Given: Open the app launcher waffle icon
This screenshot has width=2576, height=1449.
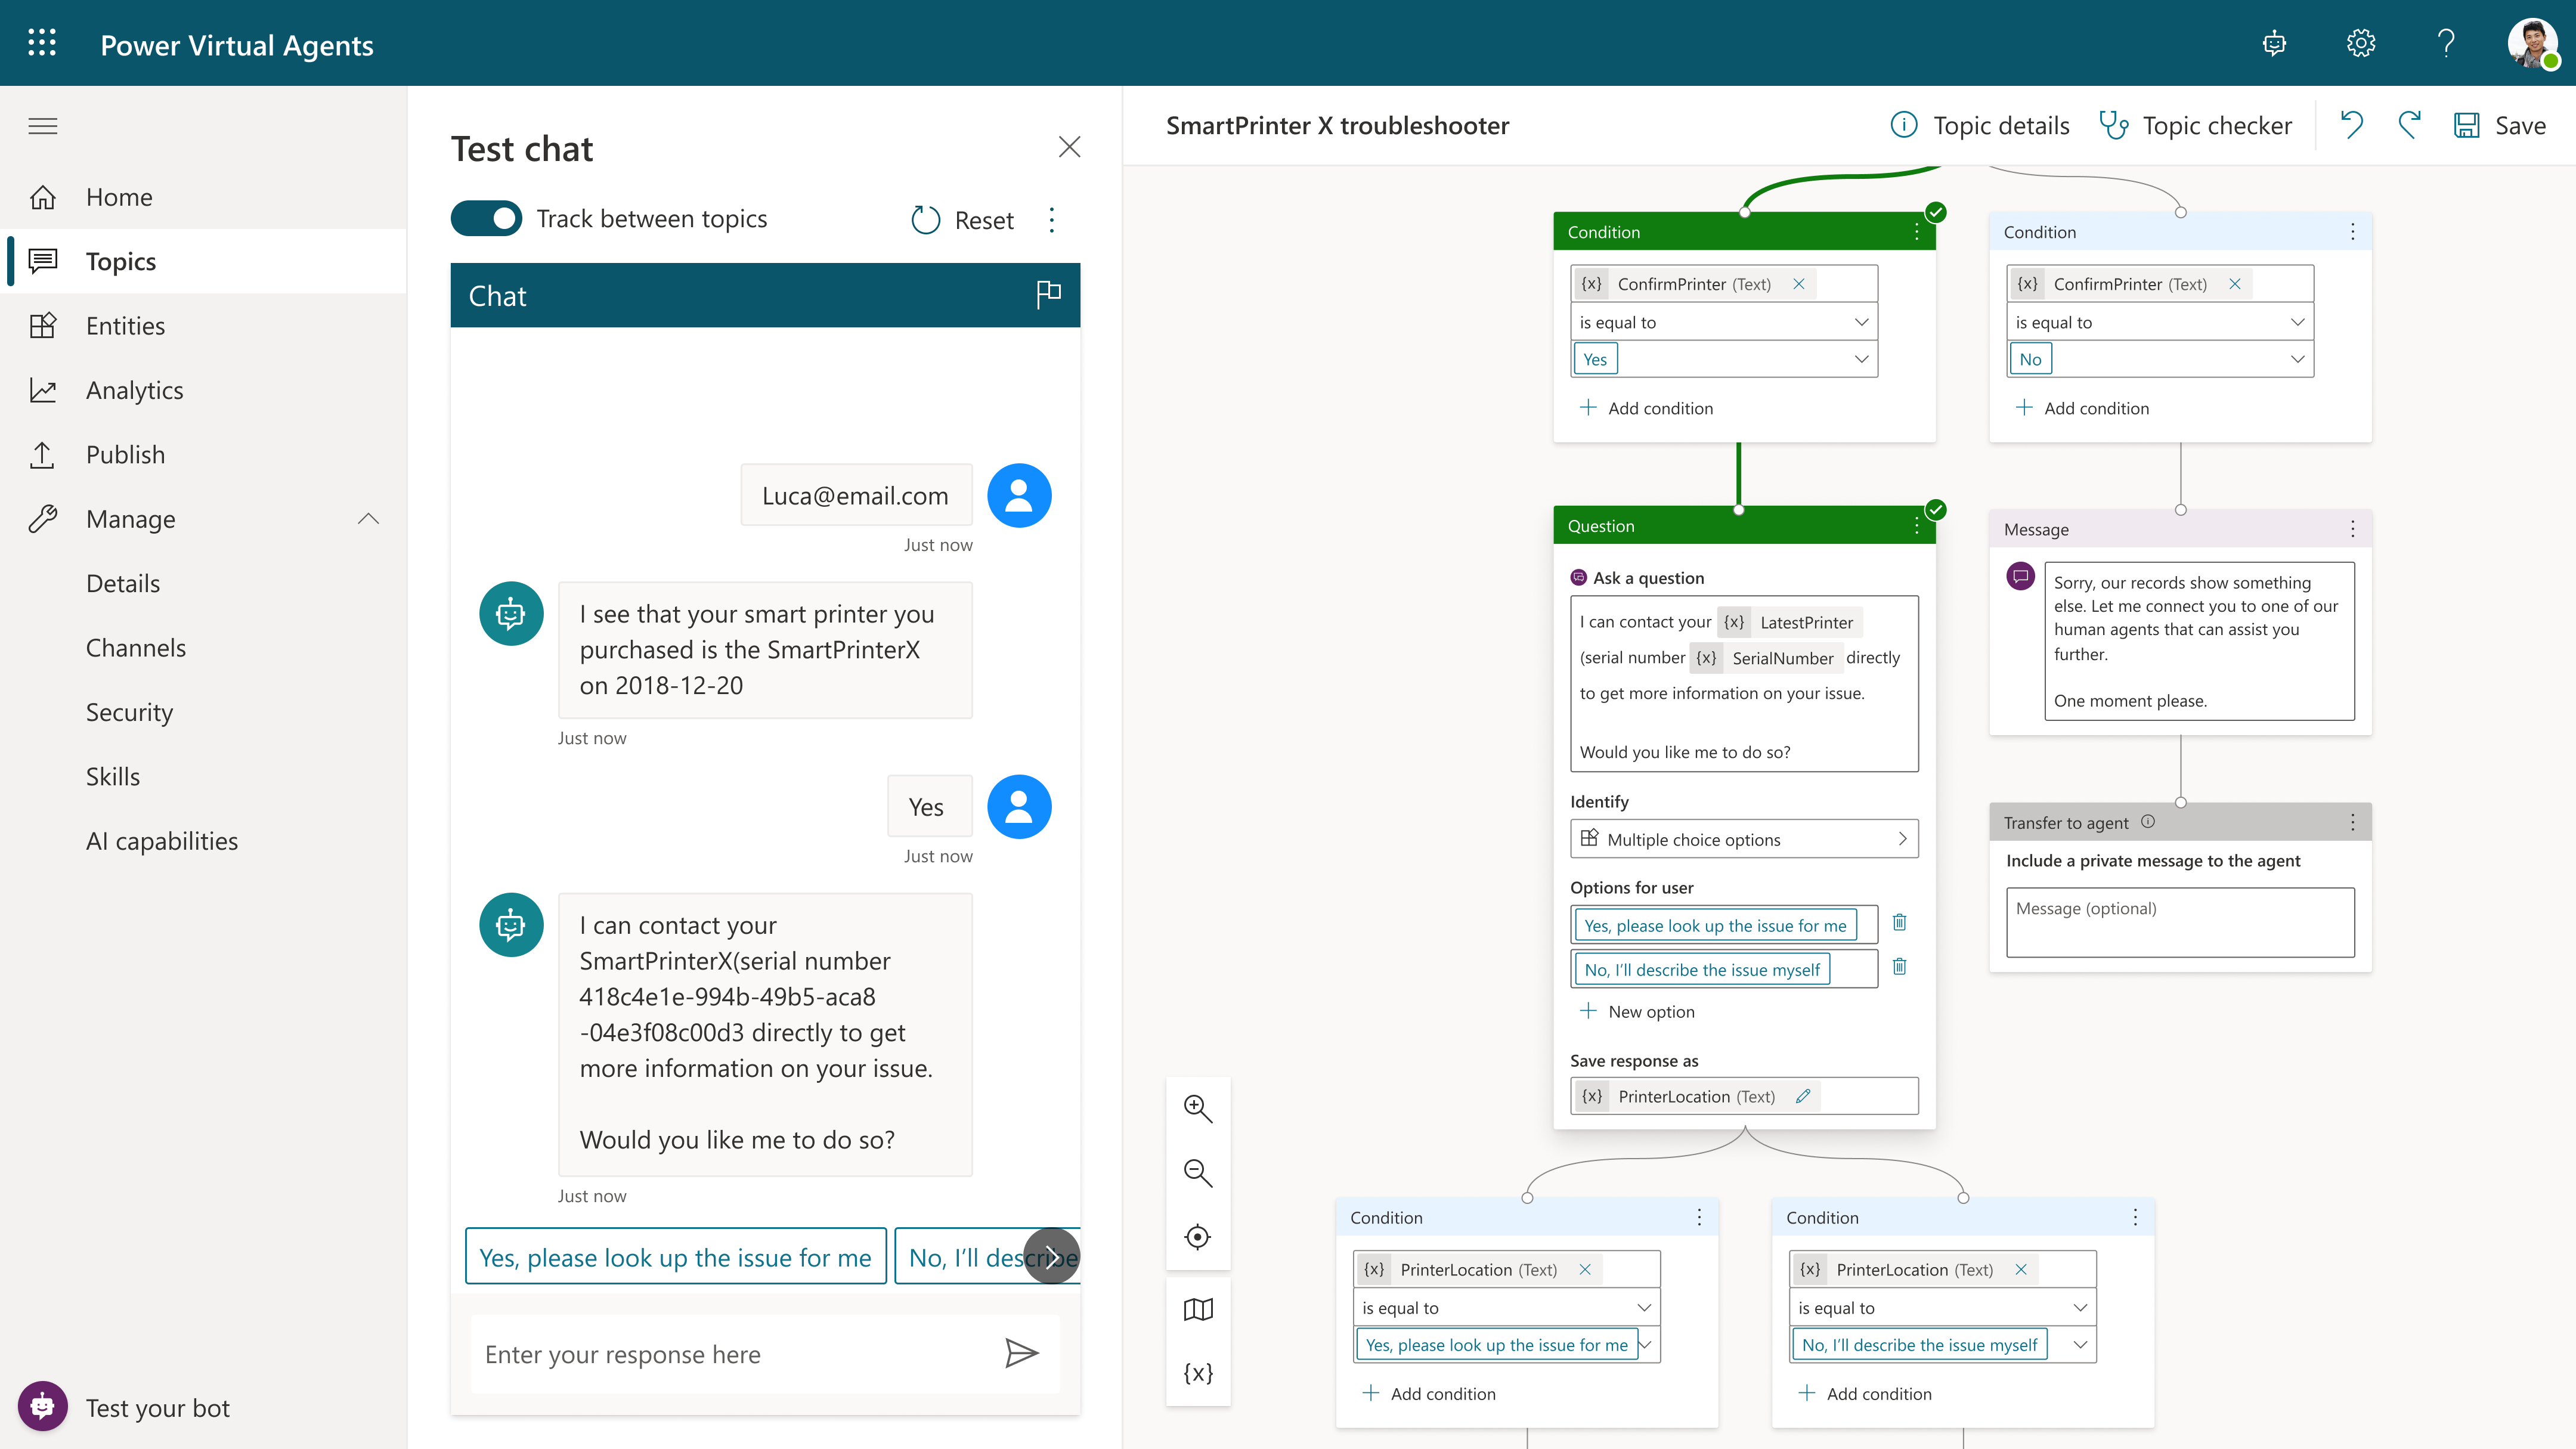Looking at the screenshot, I should tap(42, 43).
